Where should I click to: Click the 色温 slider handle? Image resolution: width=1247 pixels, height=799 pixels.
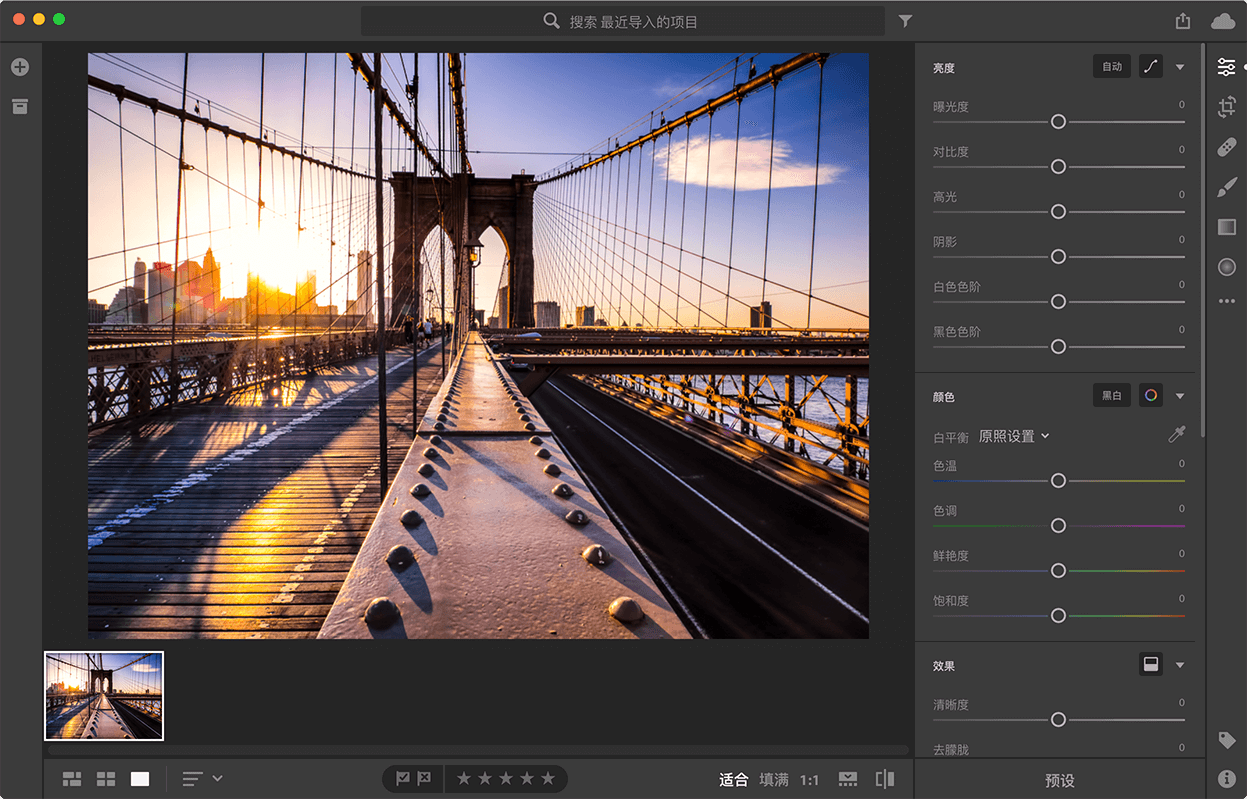tap(1058, 480)
